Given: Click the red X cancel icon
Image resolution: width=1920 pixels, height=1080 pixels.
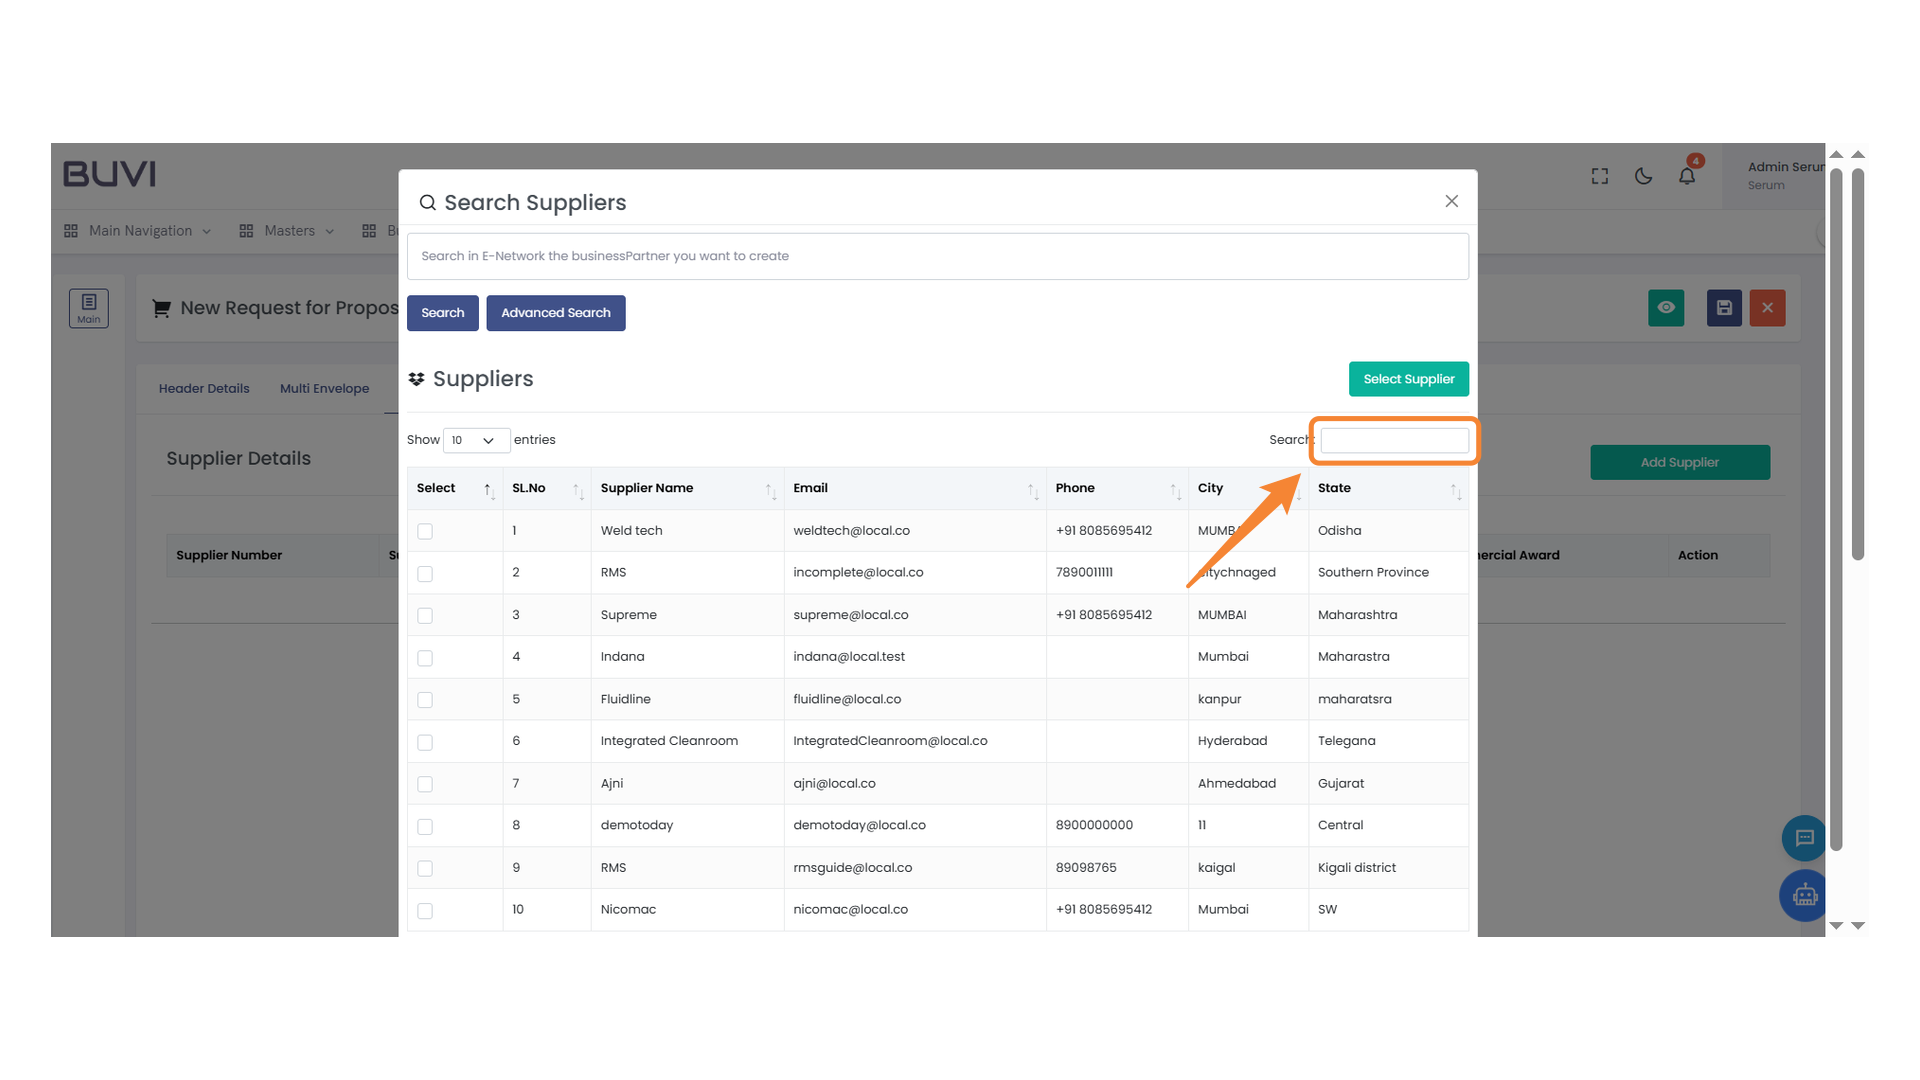Looking at the screenshot, I should (1767, 308).
